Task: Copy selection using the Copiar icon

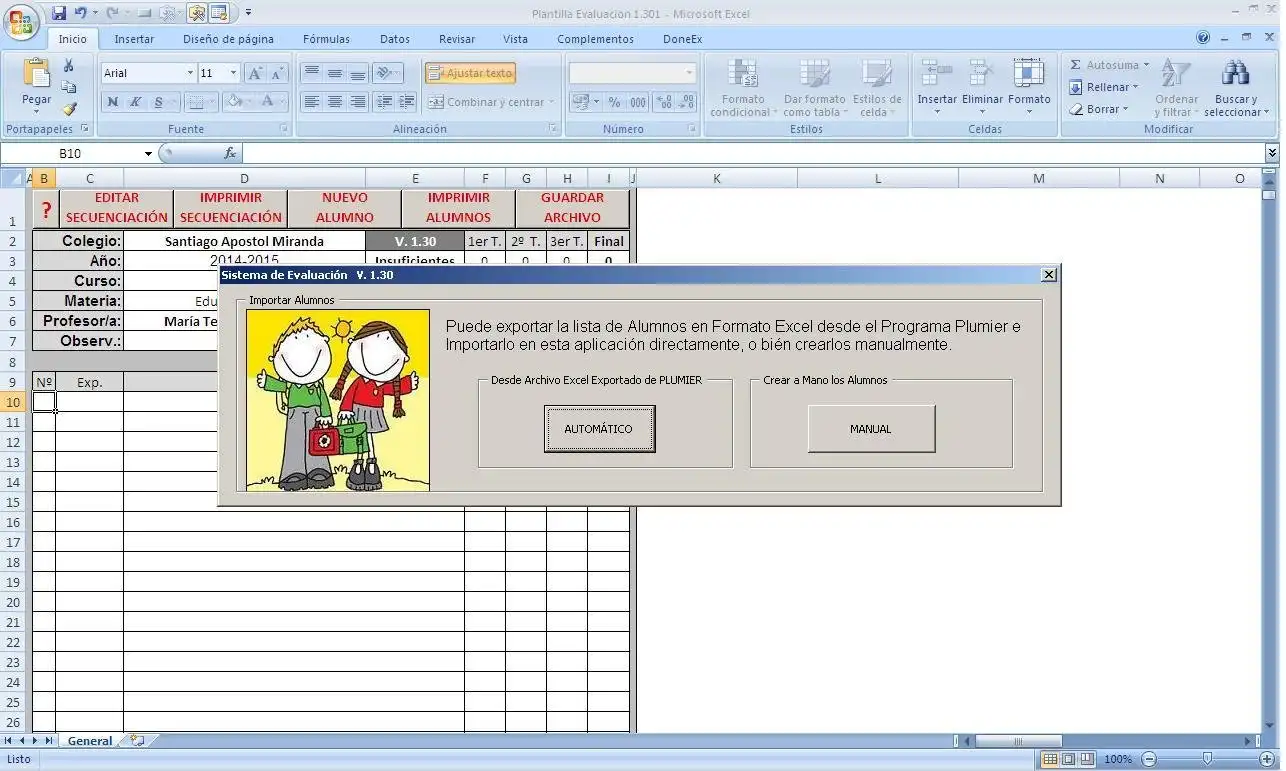Action: point(69,87)
